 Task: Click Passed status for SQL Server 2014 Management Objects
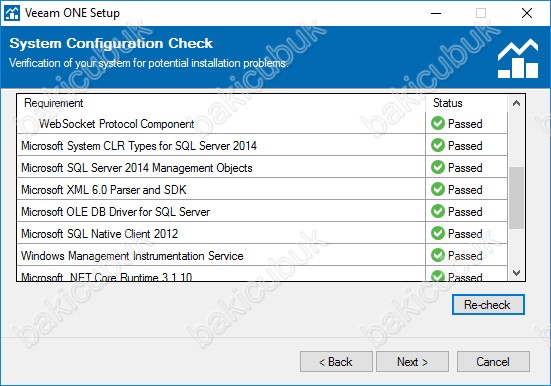pos(465,168)
